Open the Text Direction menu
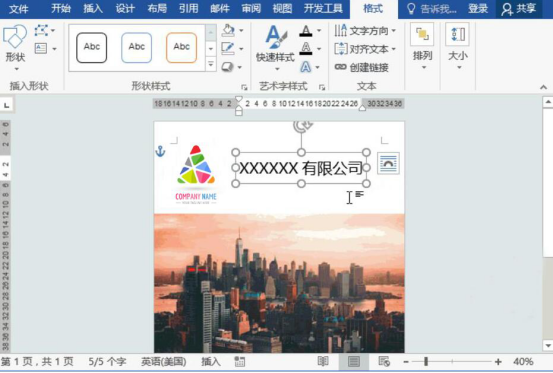This screenshot has width=553, height=373. tap(365, 31)
